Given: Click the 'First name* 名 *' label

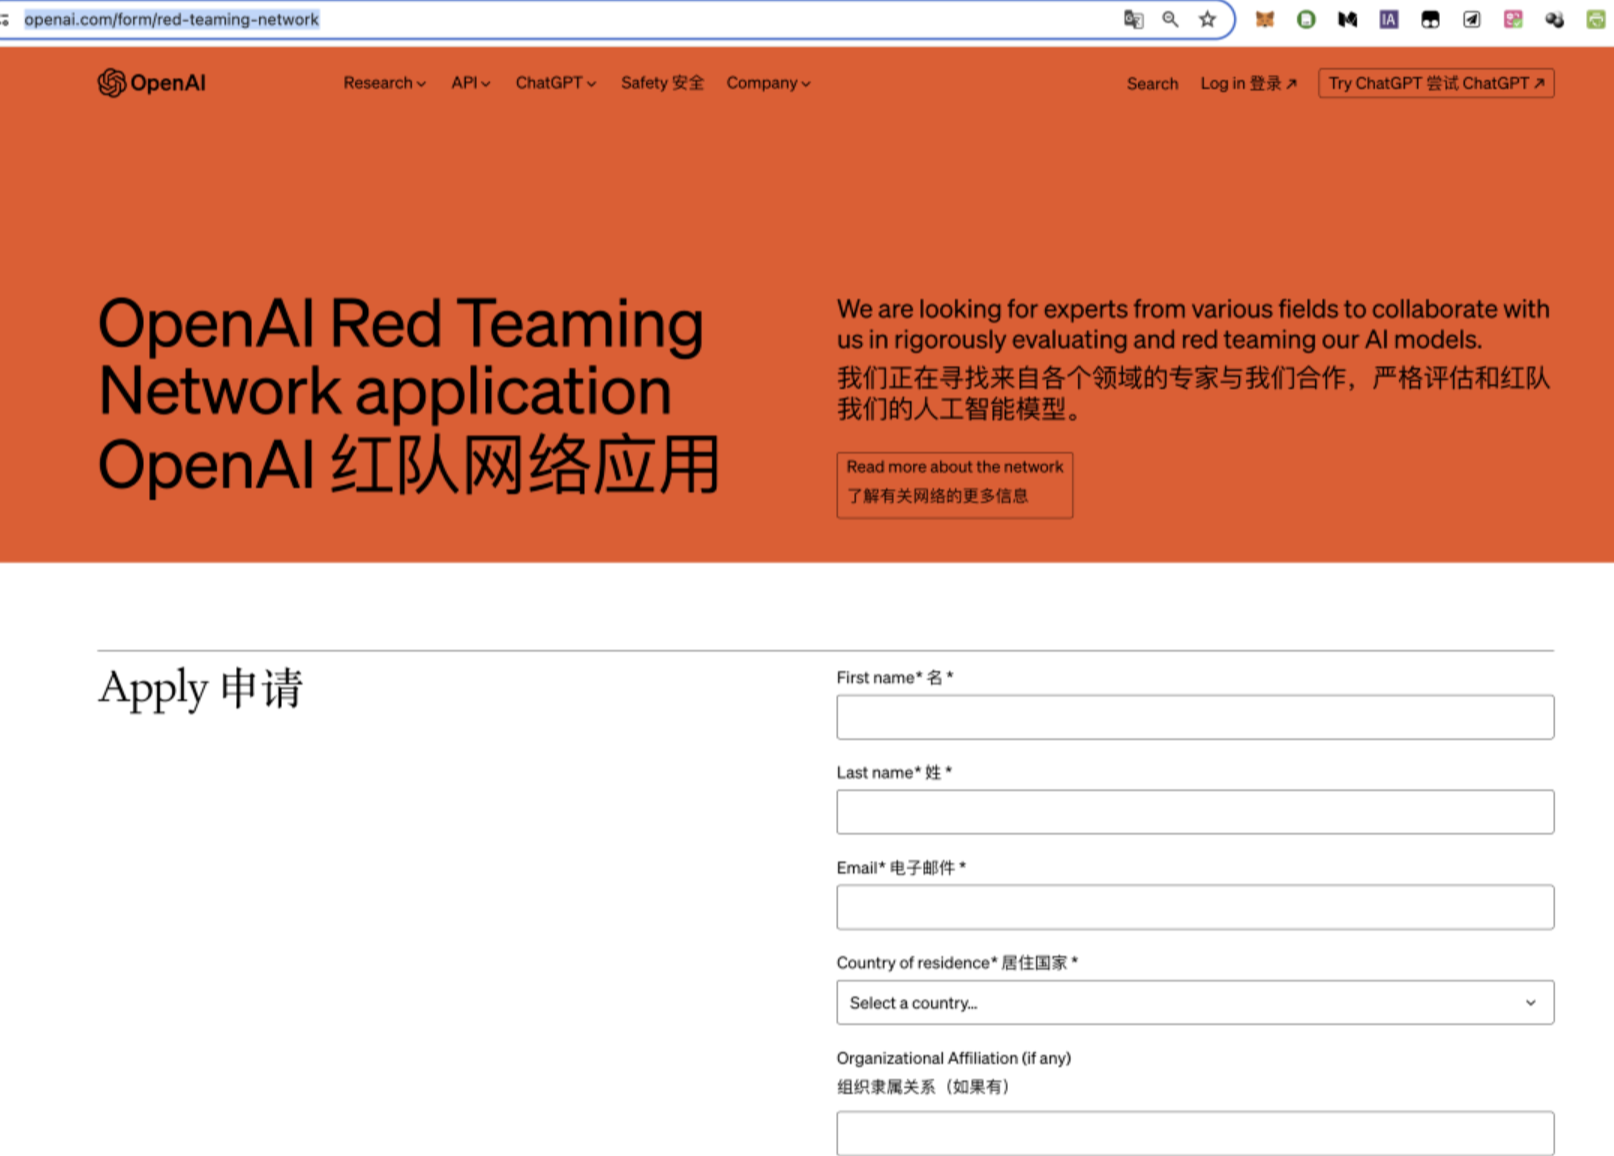Looking at the screenshot, I should [895, 677].
